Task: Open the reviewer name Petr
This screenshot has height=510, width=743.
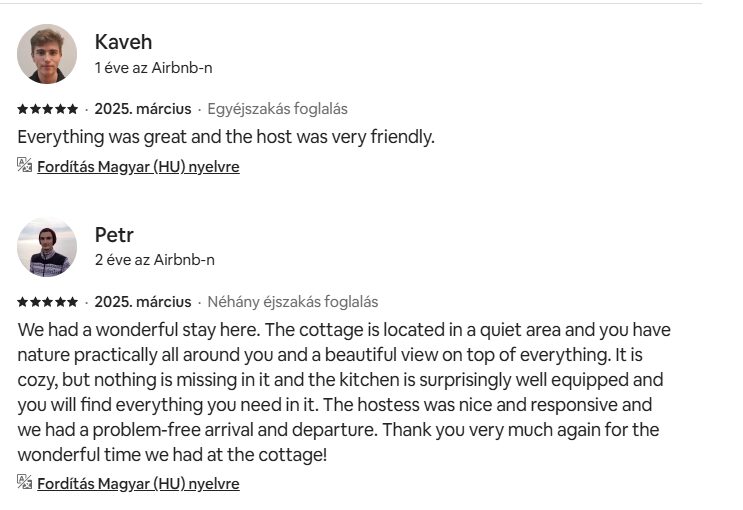Action: click(x=114, y=235)
